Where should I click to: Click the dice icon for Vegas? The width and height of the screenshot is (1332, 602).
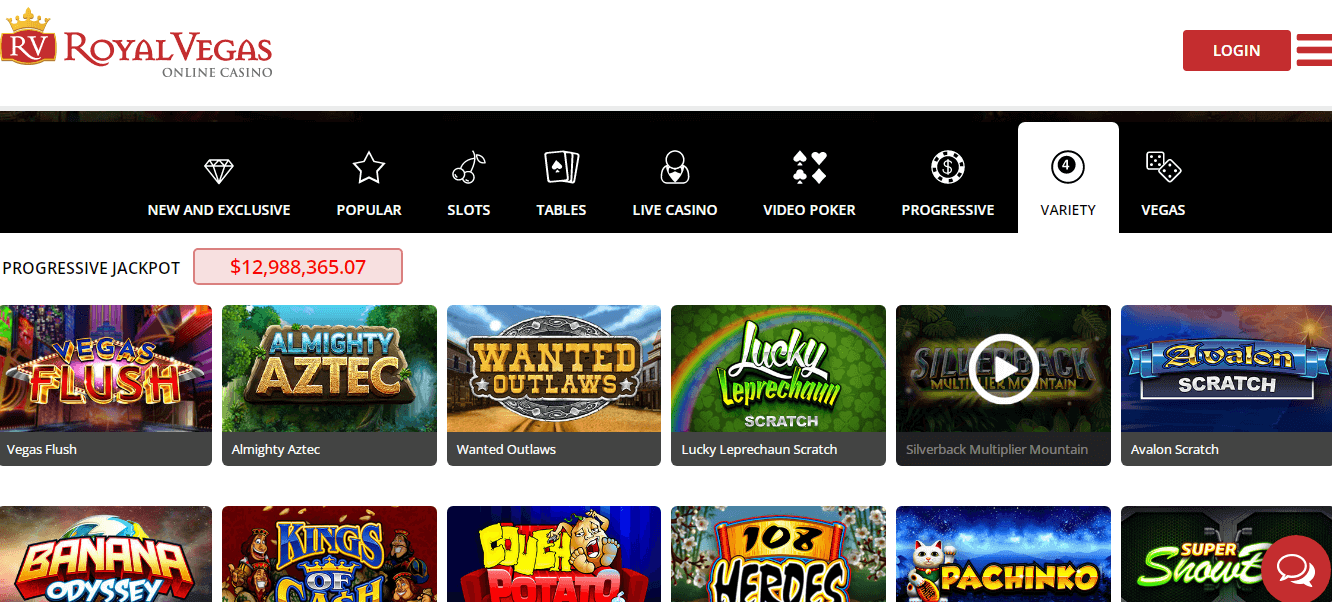pos(1163,168)
